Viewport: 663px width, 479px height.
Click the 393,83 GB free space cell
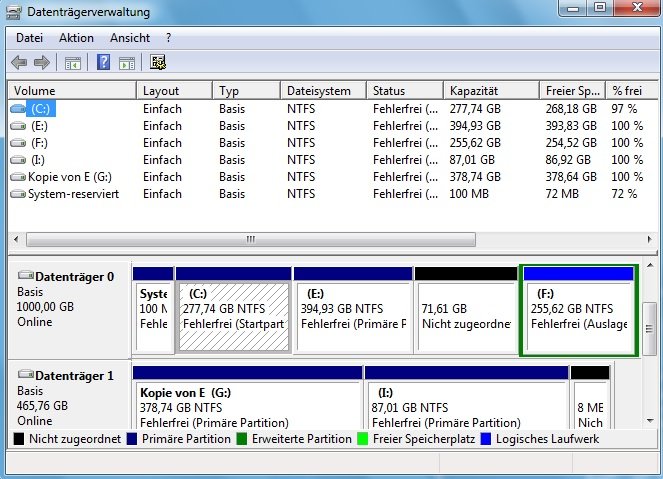click(571, 126)
